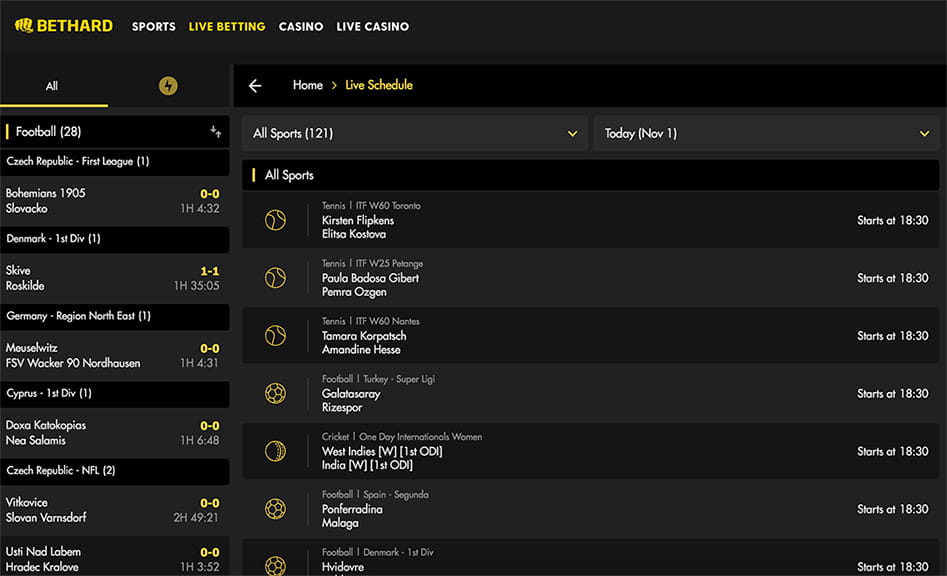Click 1H 35:05 match timer for Skive
Viewport: 947px width, 576px height.
197,286
